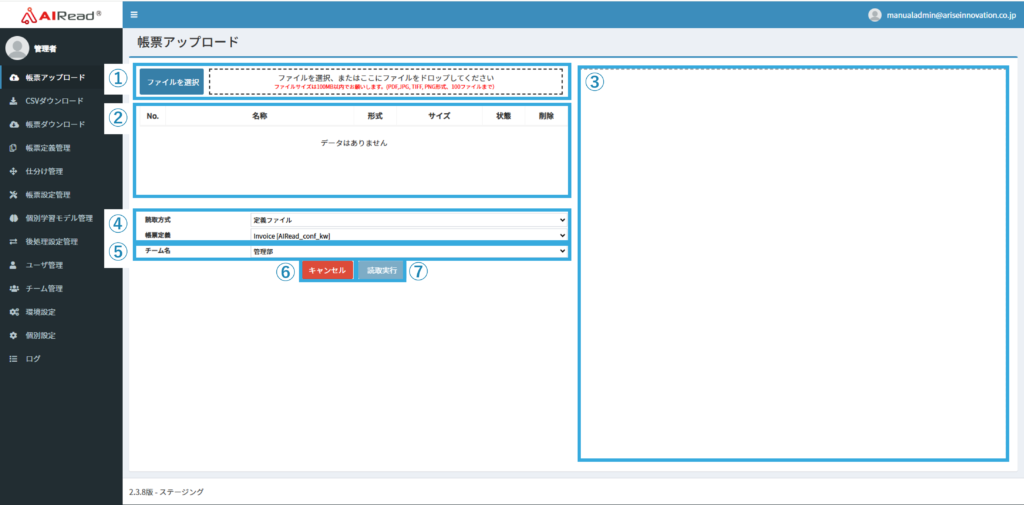Screen dimensions: 1024x505
Task: Click the 読取実行 button
Action: [x=381, y=271]
